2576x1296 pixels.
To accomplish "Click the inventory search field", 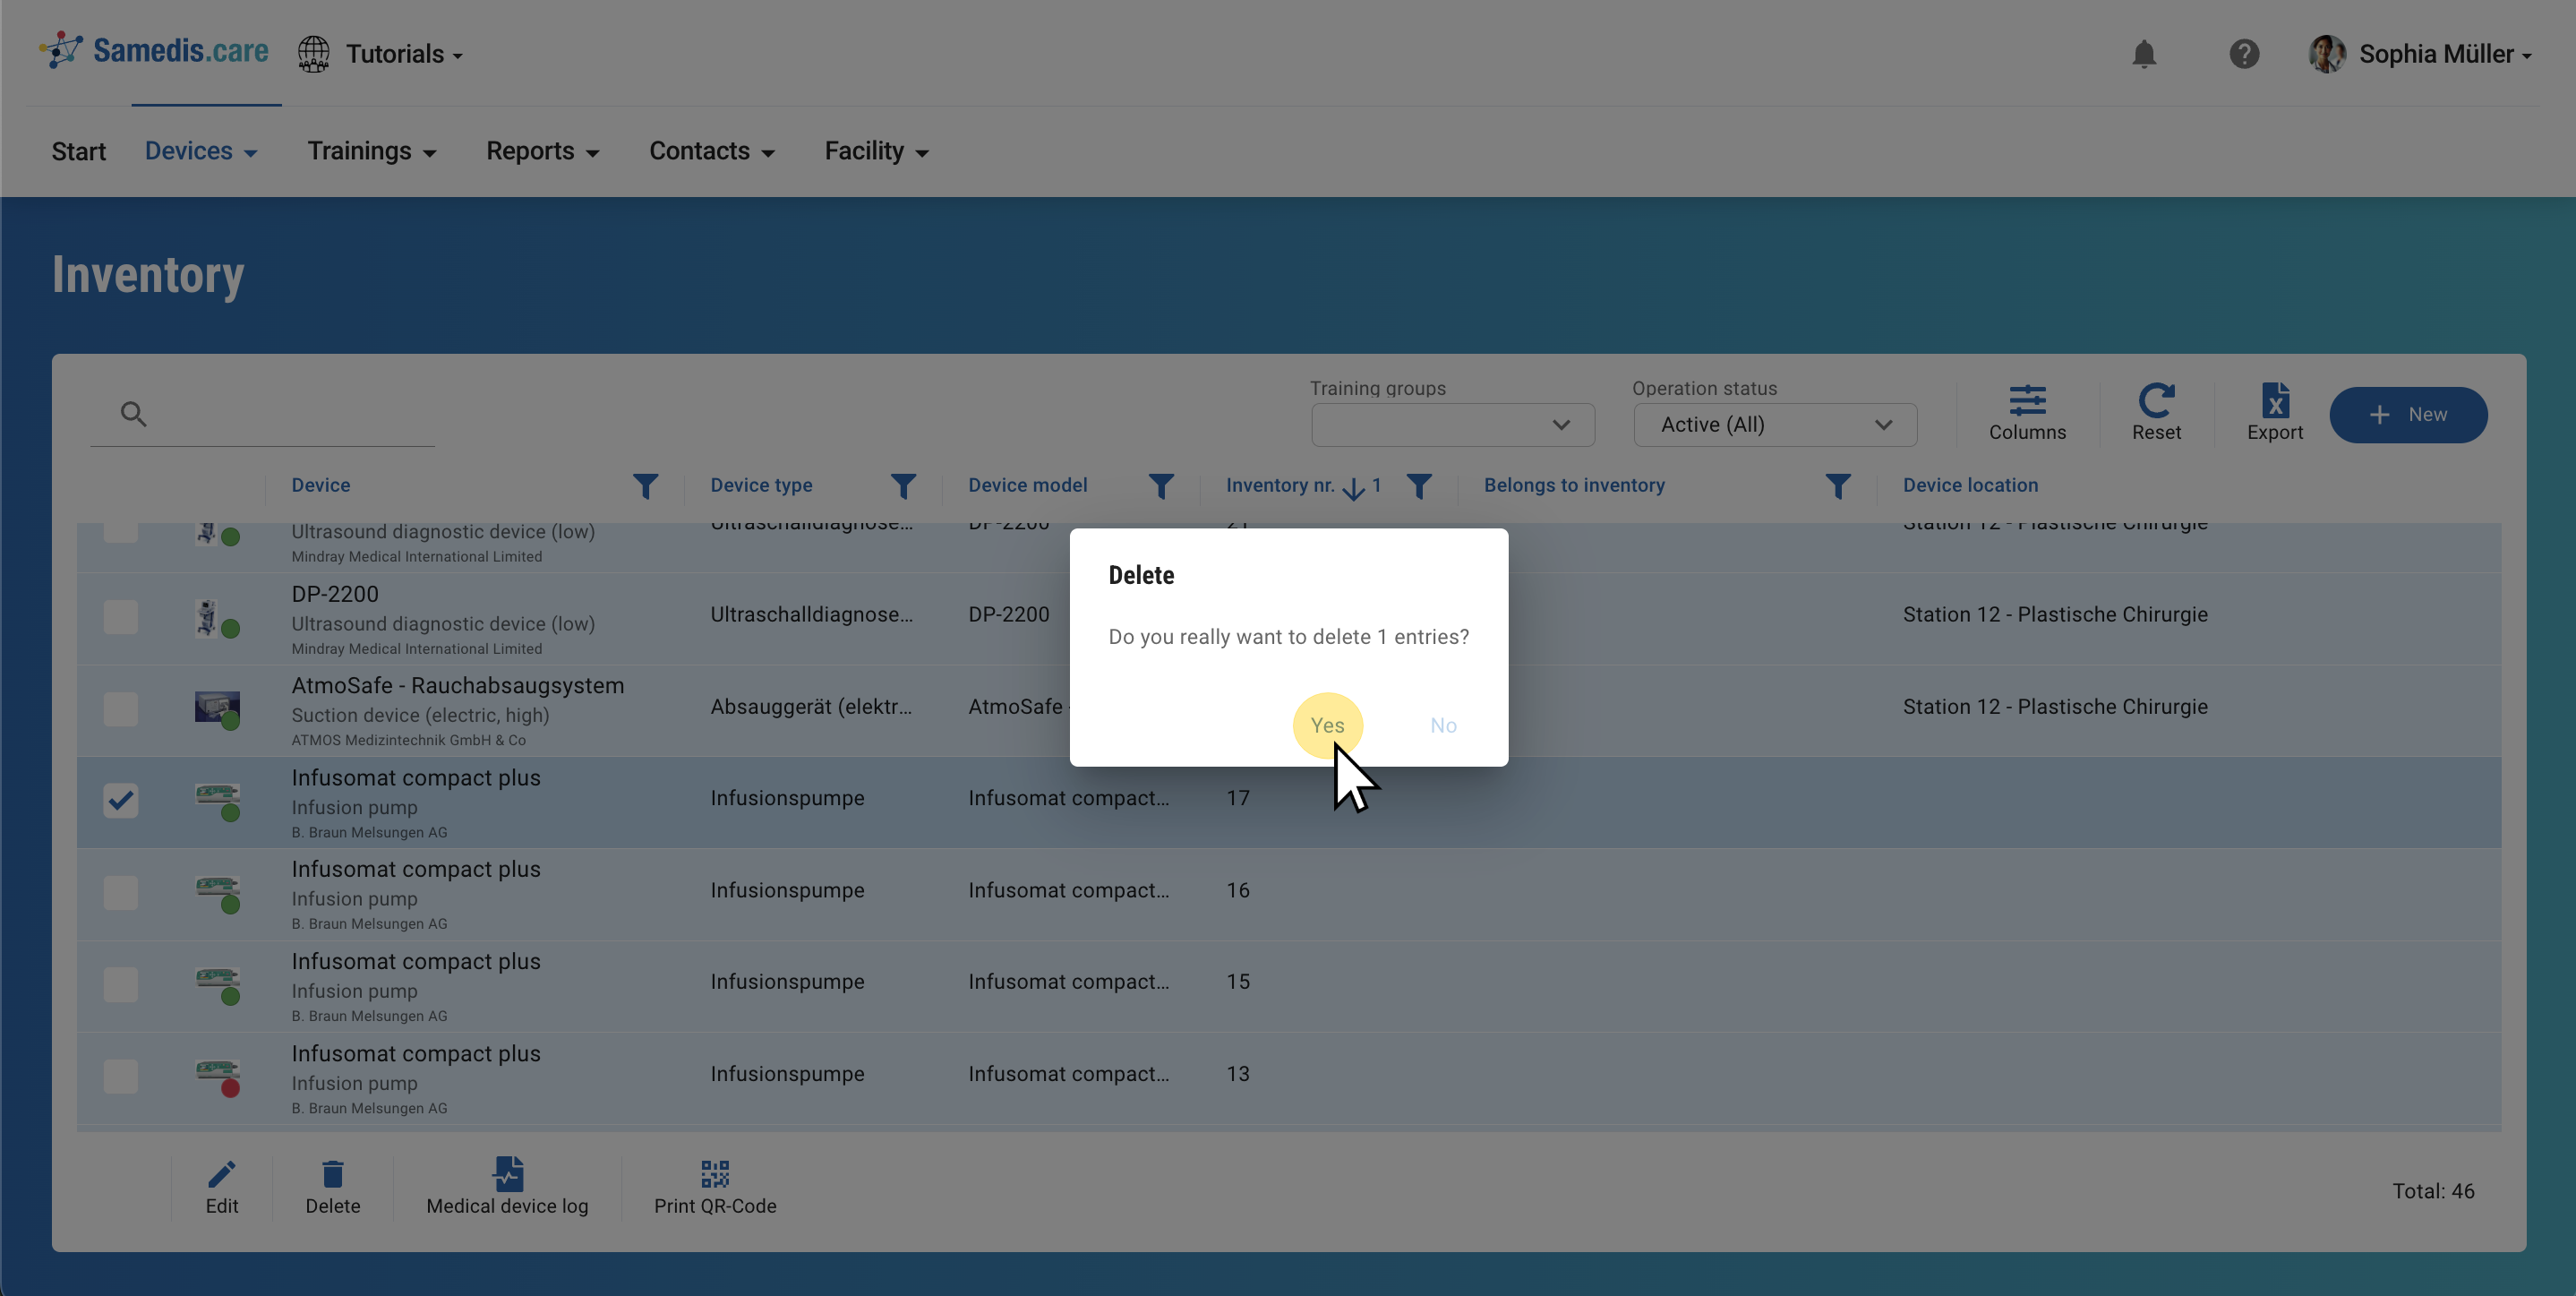I will pyautogui.click(x=290, y=414).
